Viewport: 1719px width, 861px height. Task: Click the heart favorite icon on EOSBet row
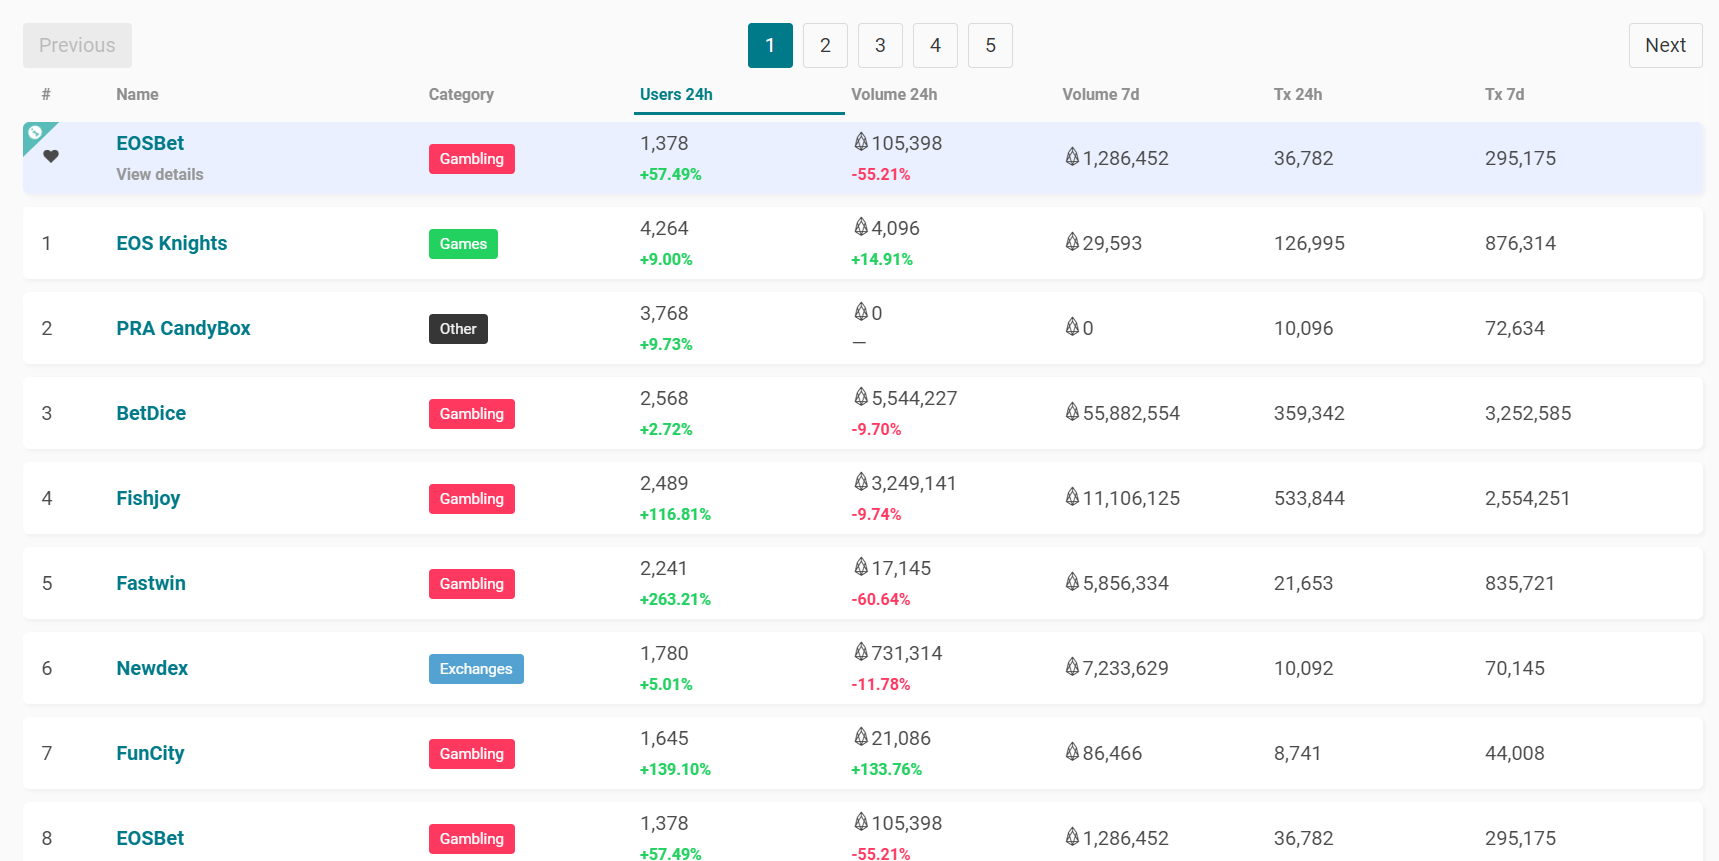click(x=51, y=156)
